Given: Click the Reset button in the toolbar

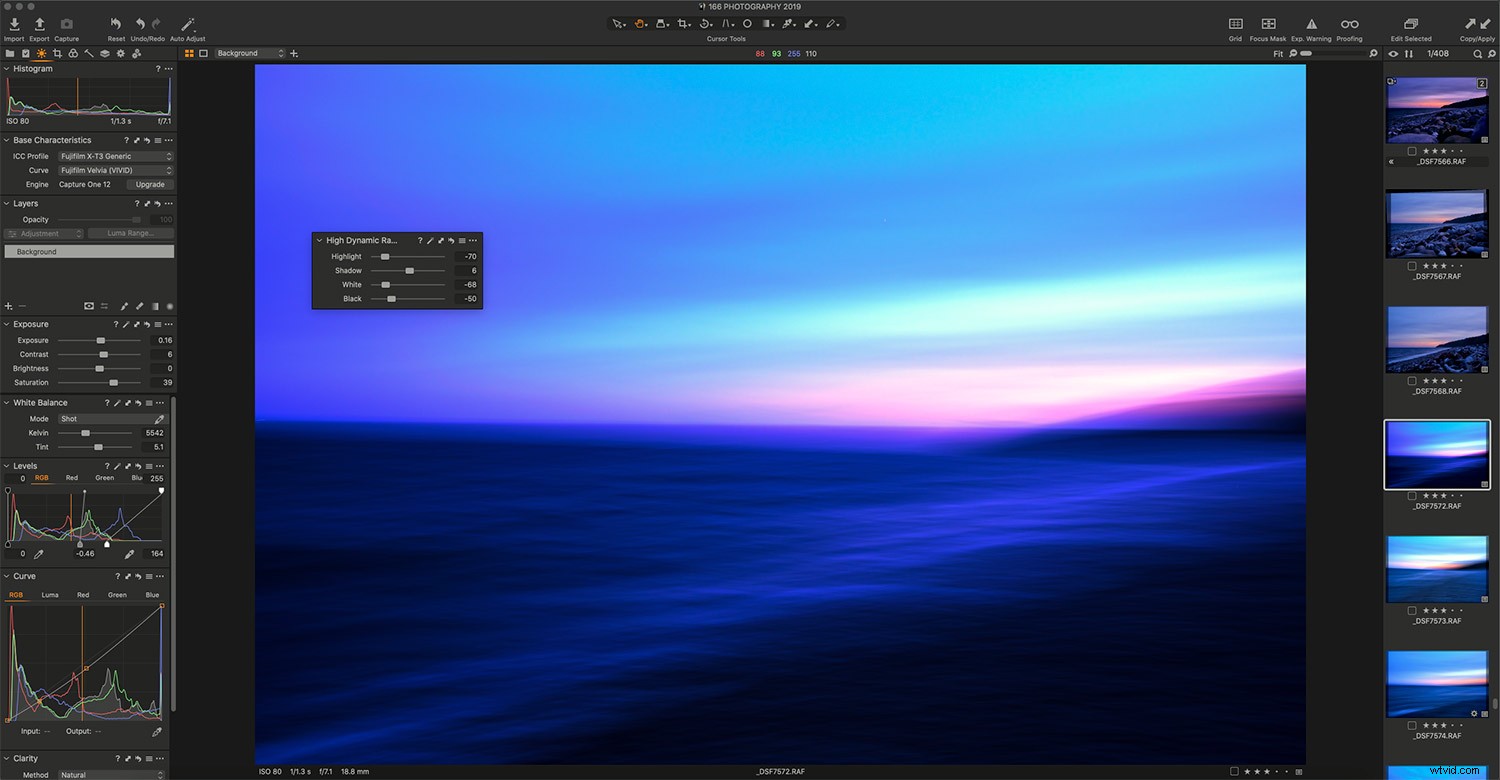Looking at the screenshot, I should pos(115,22).
